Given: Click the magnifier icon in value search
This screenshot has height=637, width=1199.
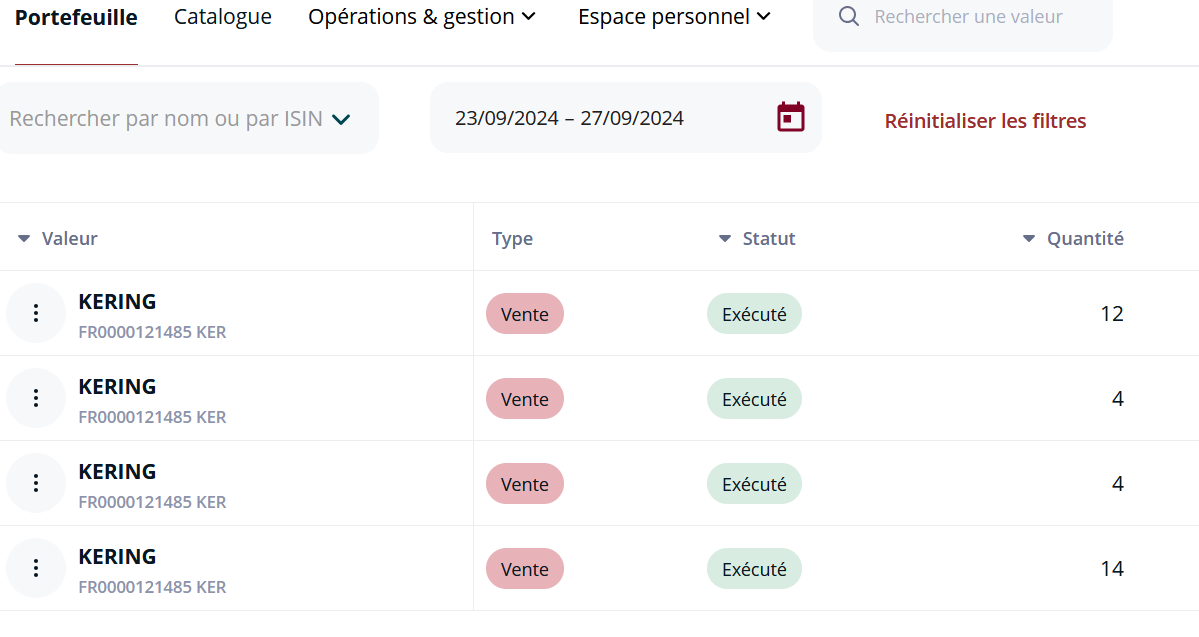Looking at the screenshot, I should click(x=849, y=16).
